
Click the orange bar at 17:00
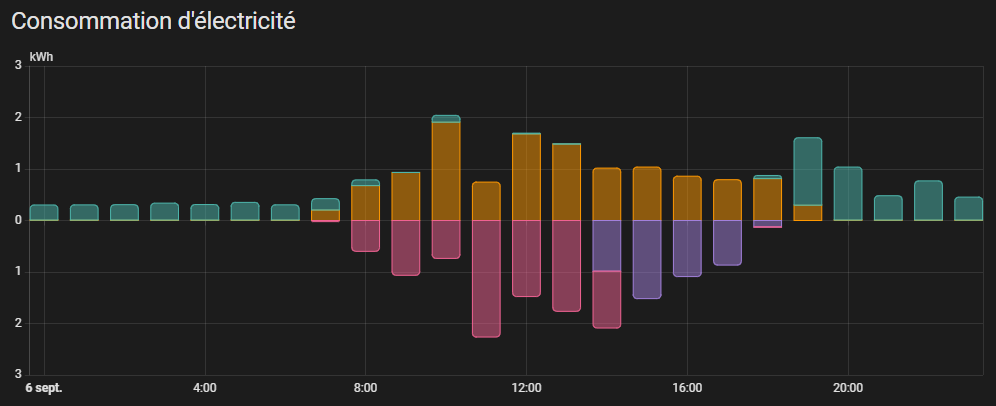(x=727, y=200)
